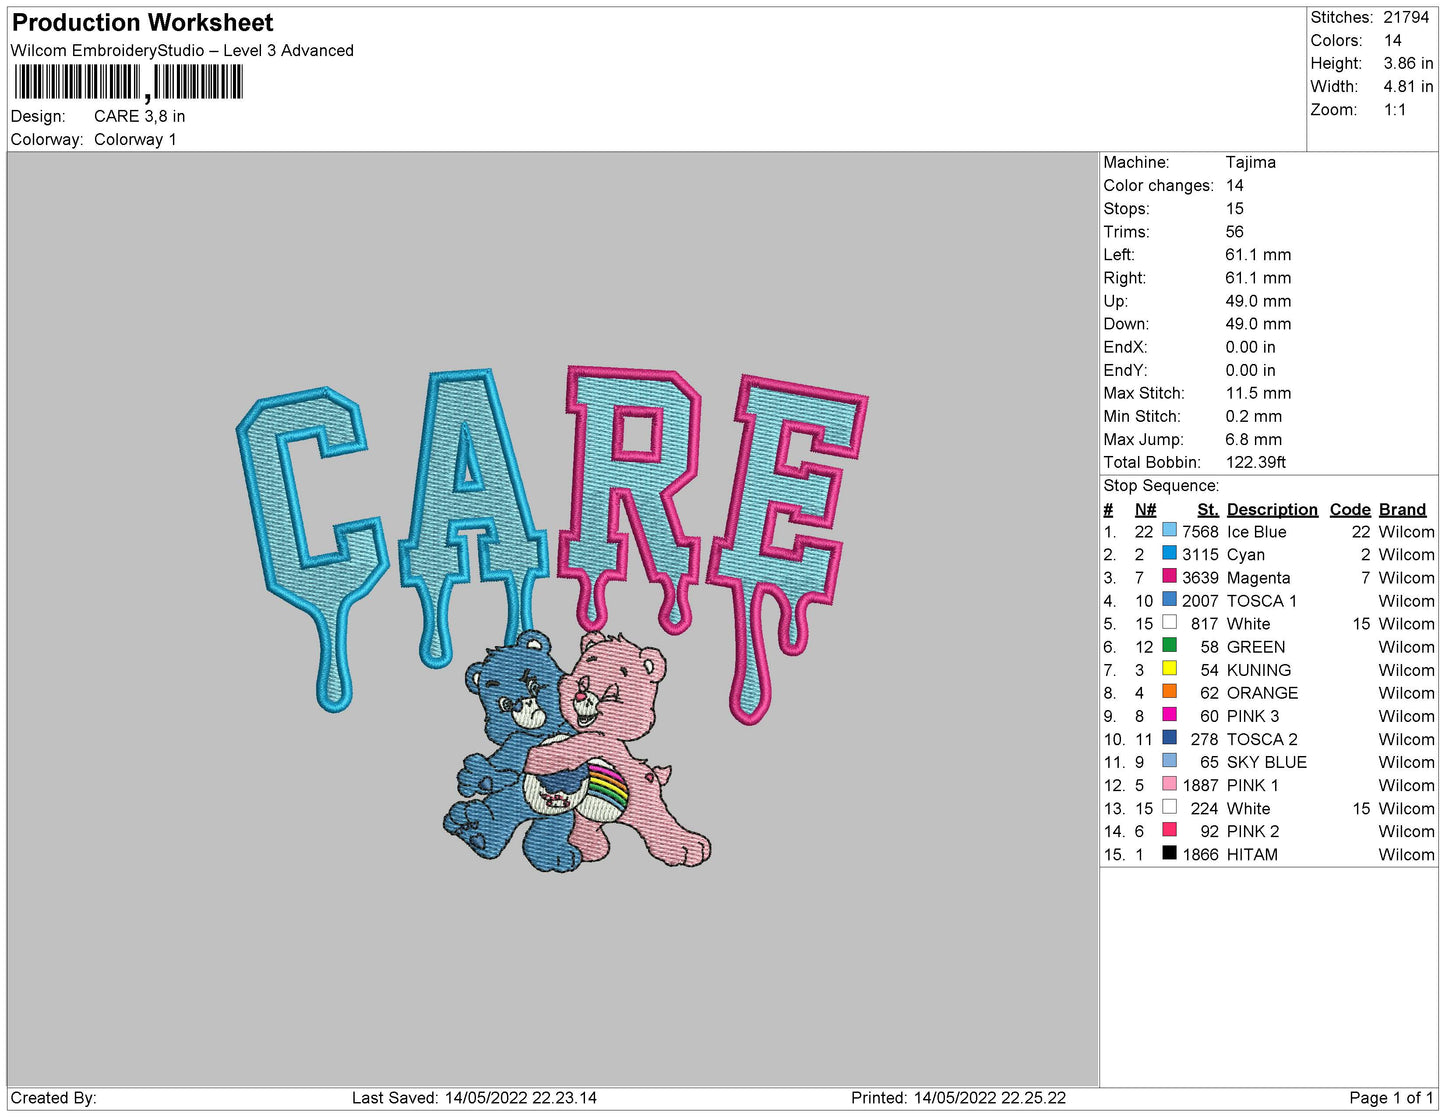The width and height of the screenshot is (1445, 1117).
Task: Click the Ice Blue color swatch
Action: point(1169,530)
